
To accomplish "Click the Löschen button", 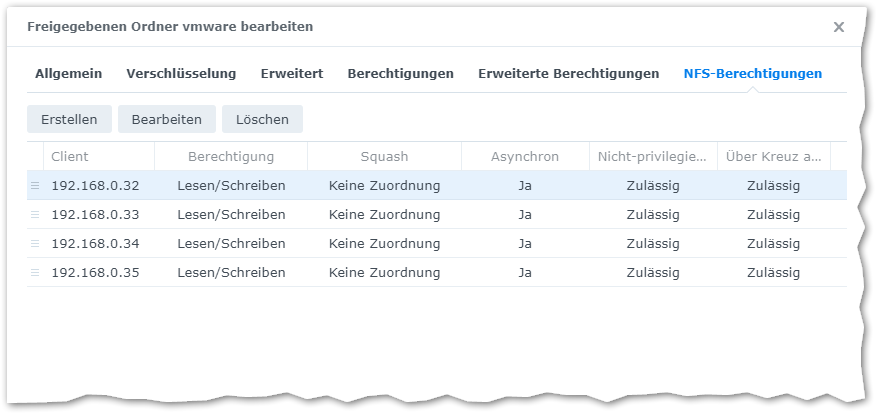I will 262,119.
